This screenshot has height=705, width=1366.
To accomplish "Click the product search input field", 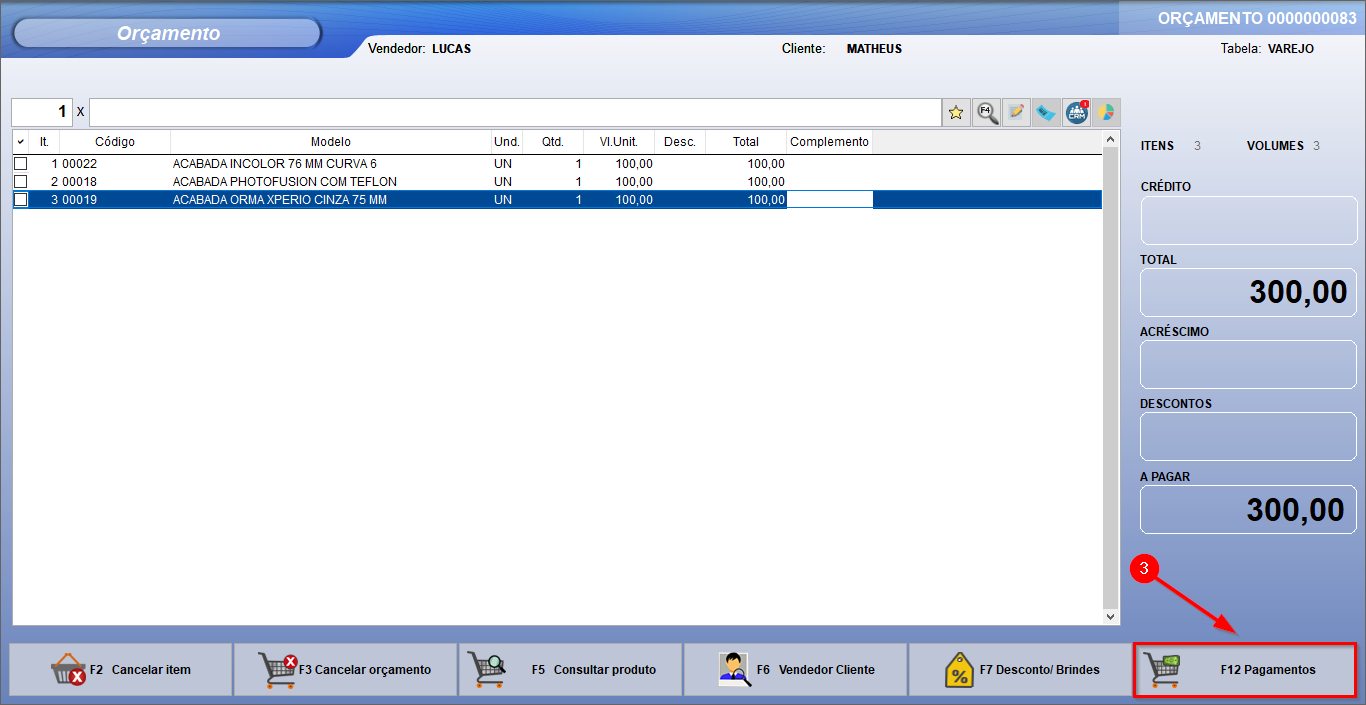I will point(515,112).
